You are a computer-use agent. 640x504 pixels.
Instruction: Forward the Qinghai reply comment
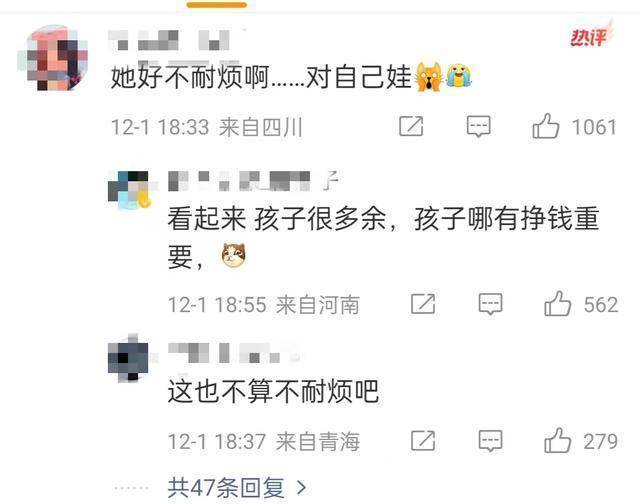(x=423, y=441)
